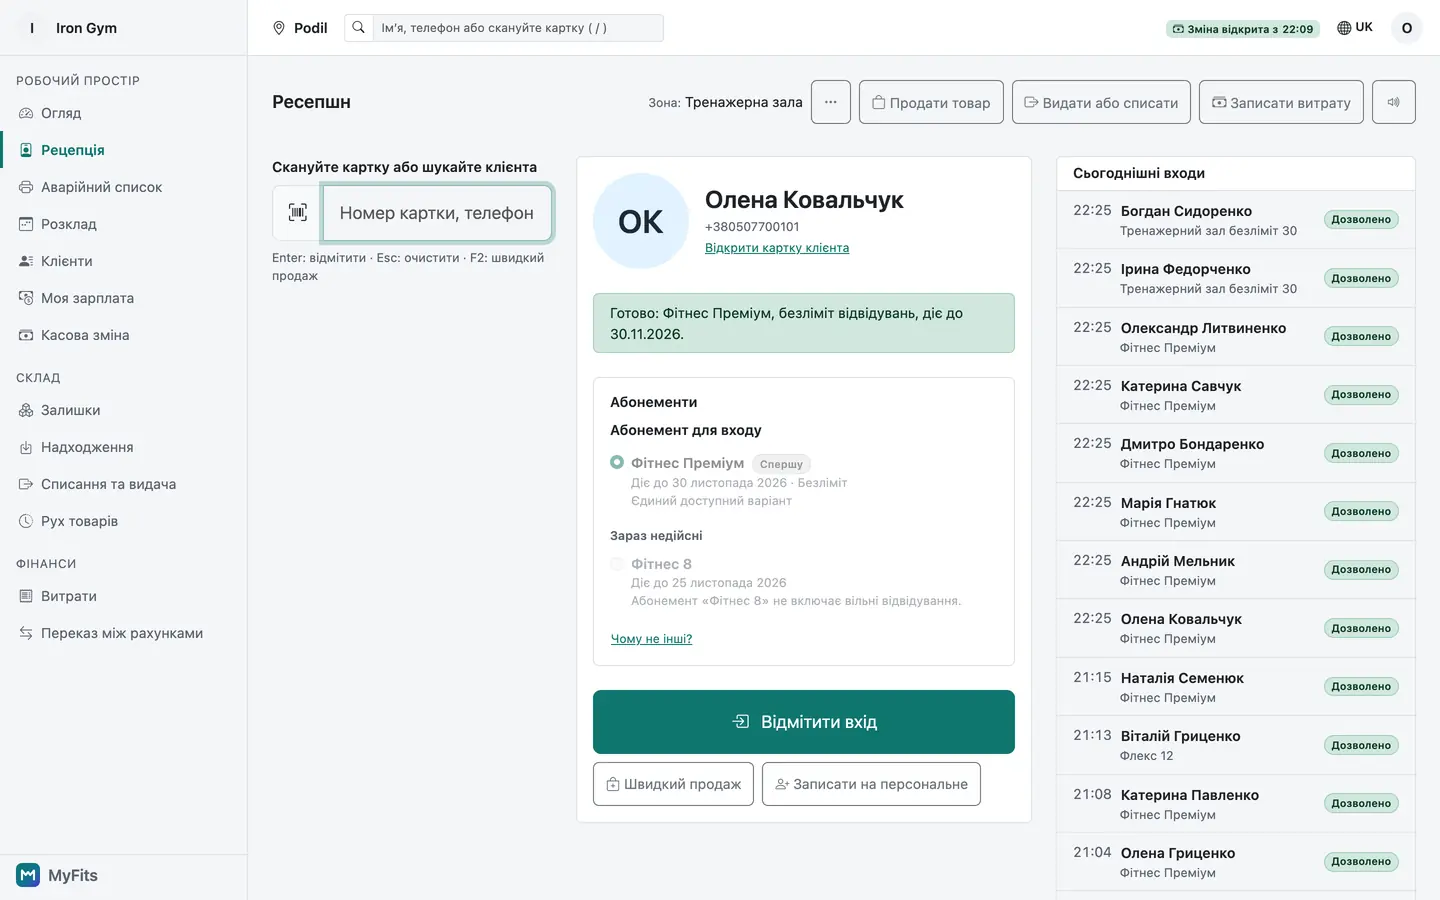Click the Швидкий продаж button

coord(673,784)
